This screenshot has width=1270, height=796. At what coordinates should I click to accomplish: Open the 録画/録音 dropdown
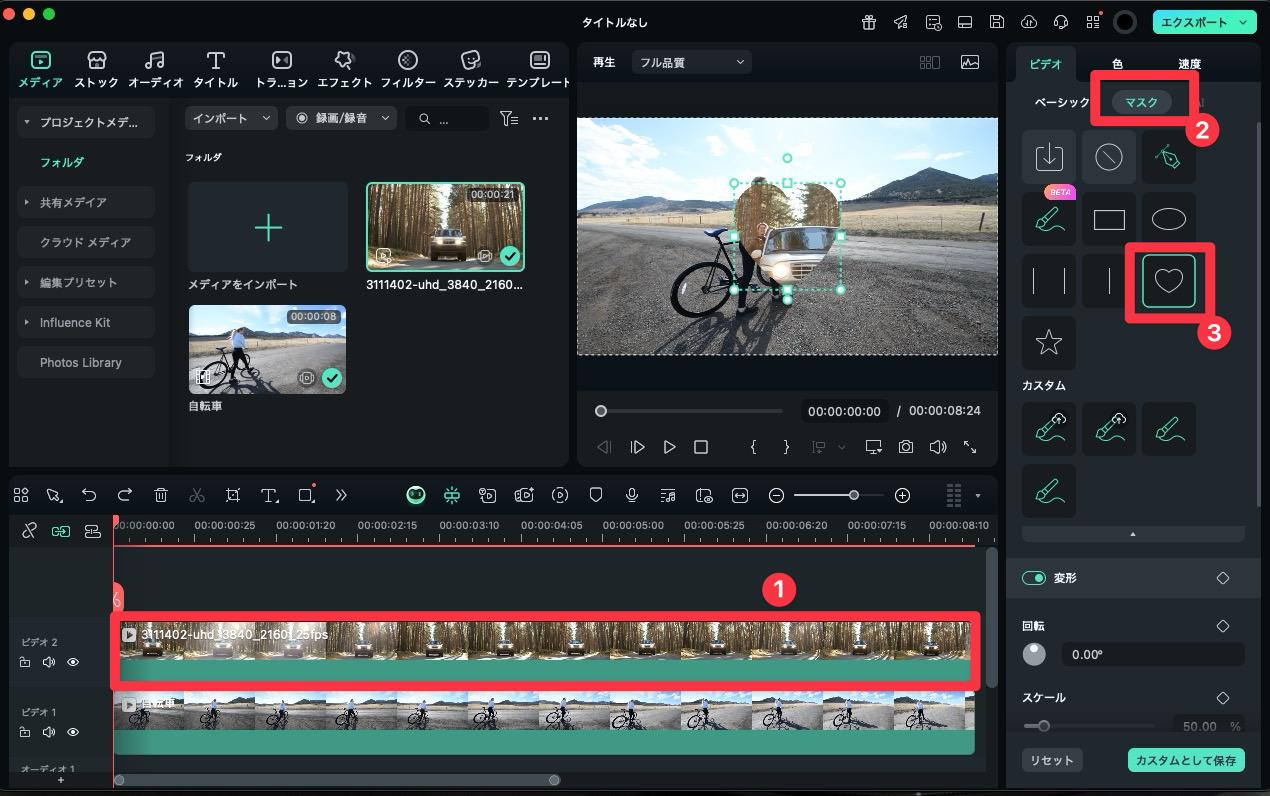342,118
